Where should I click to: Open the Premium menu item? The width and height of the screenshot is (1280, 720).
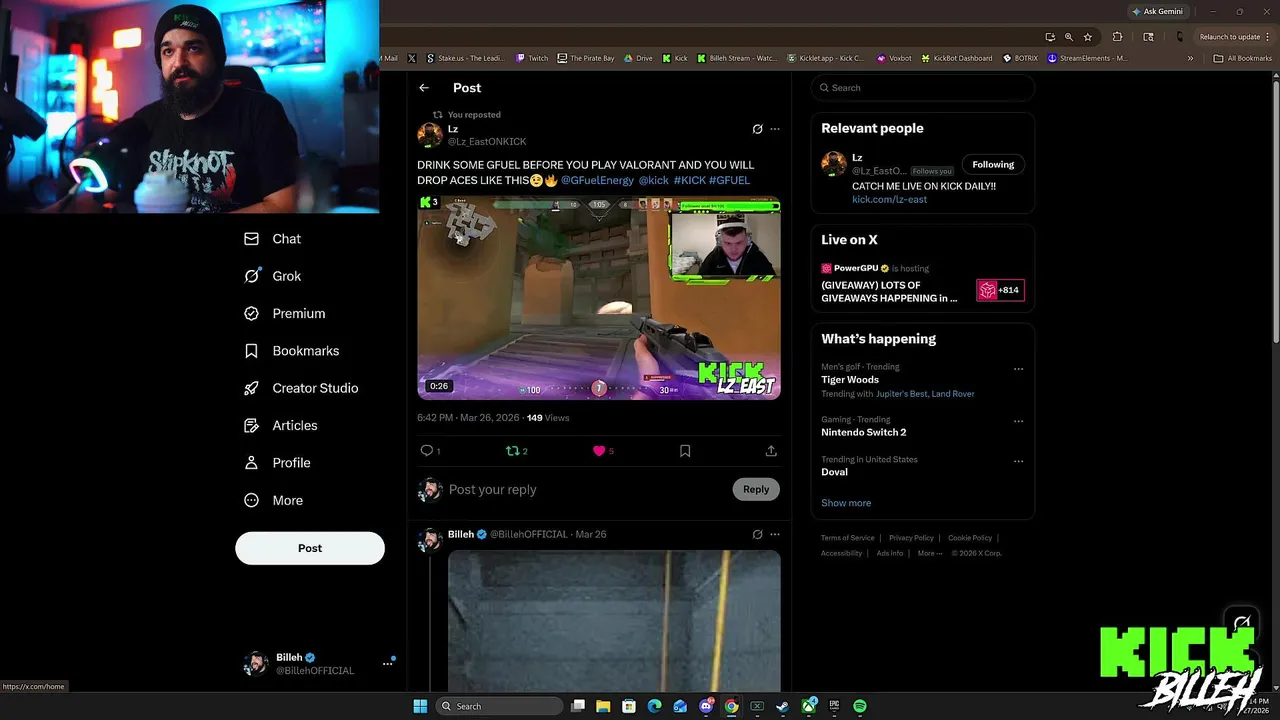284,313
